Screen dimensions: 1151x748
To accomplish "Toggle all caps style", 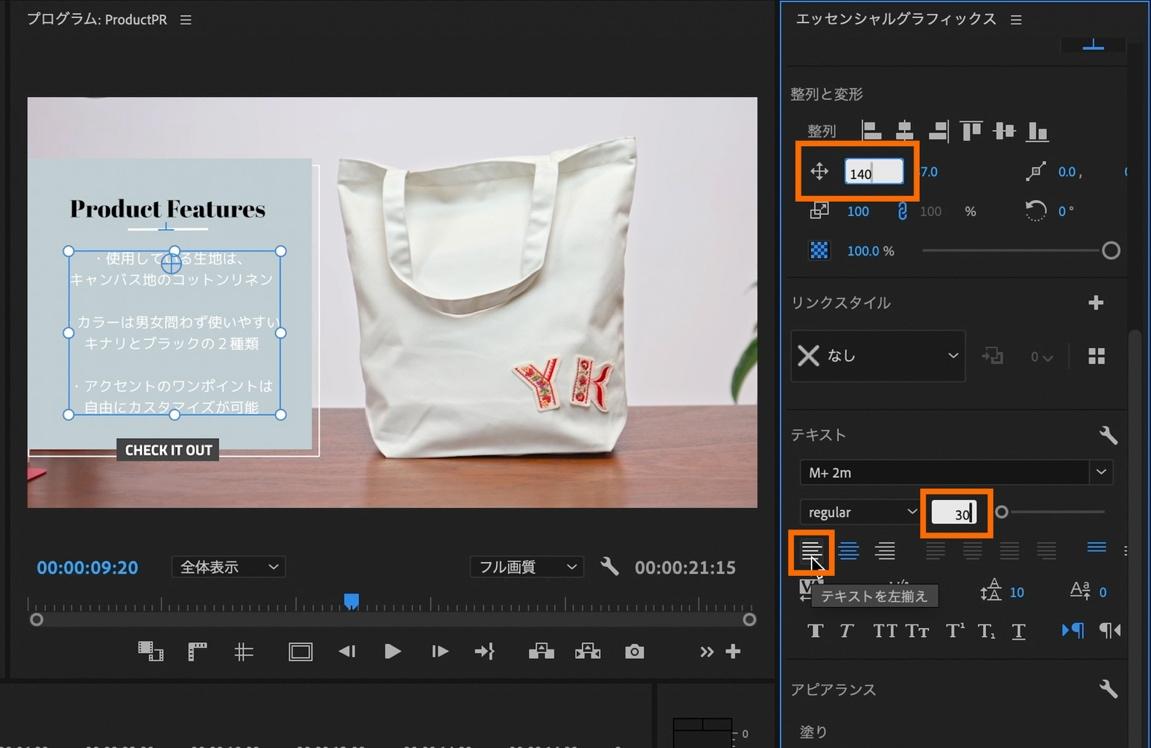I will click(x=885, y=631).
